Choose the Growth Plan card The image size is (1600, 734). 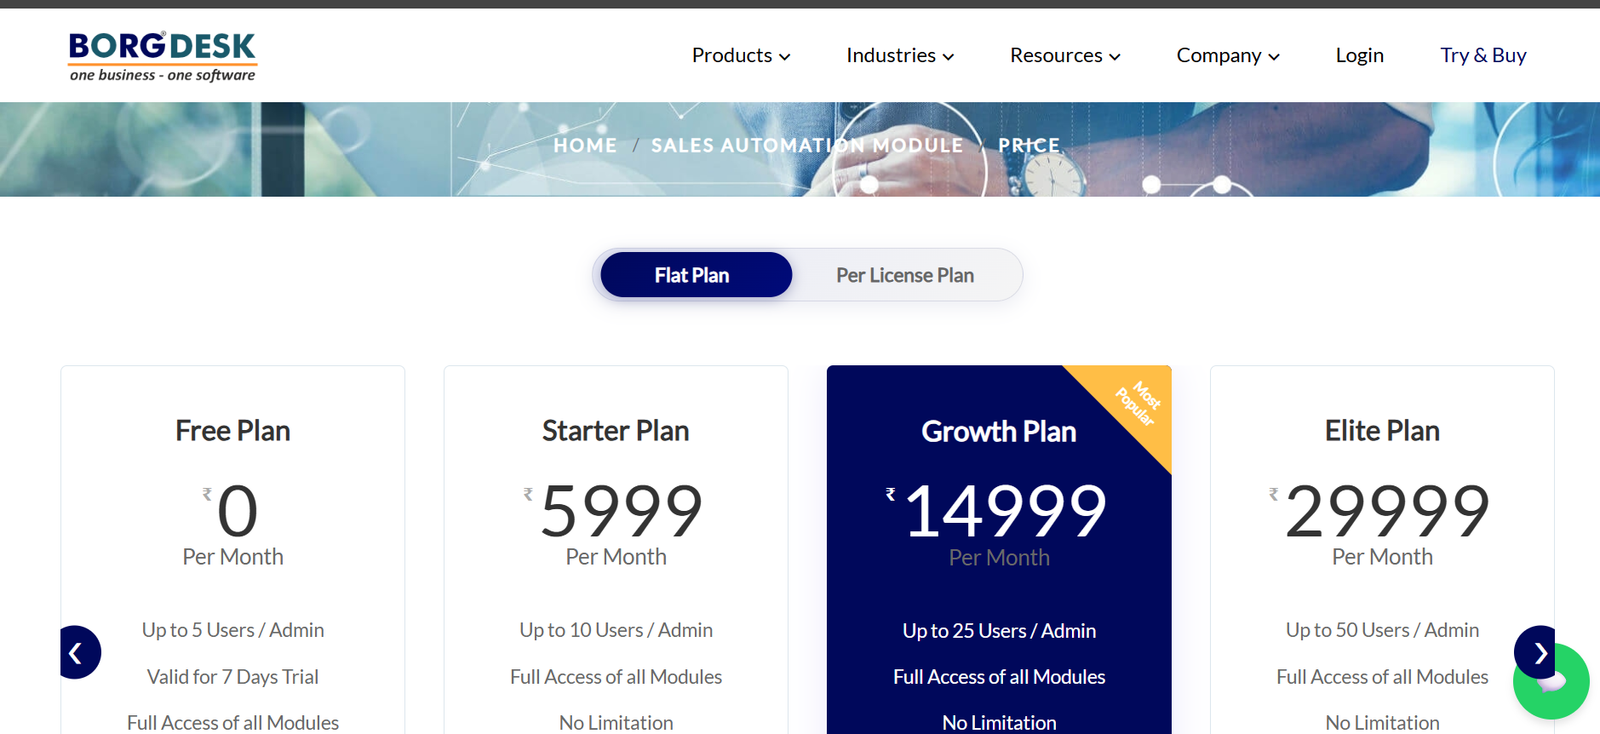[x=999, y=550]
